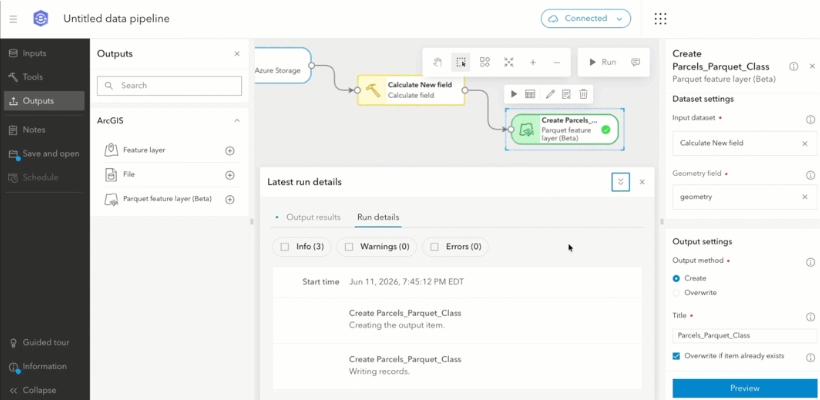Click the edit-note icon above node
This screenshot has width=820, height=400.
tap(566, 94)
